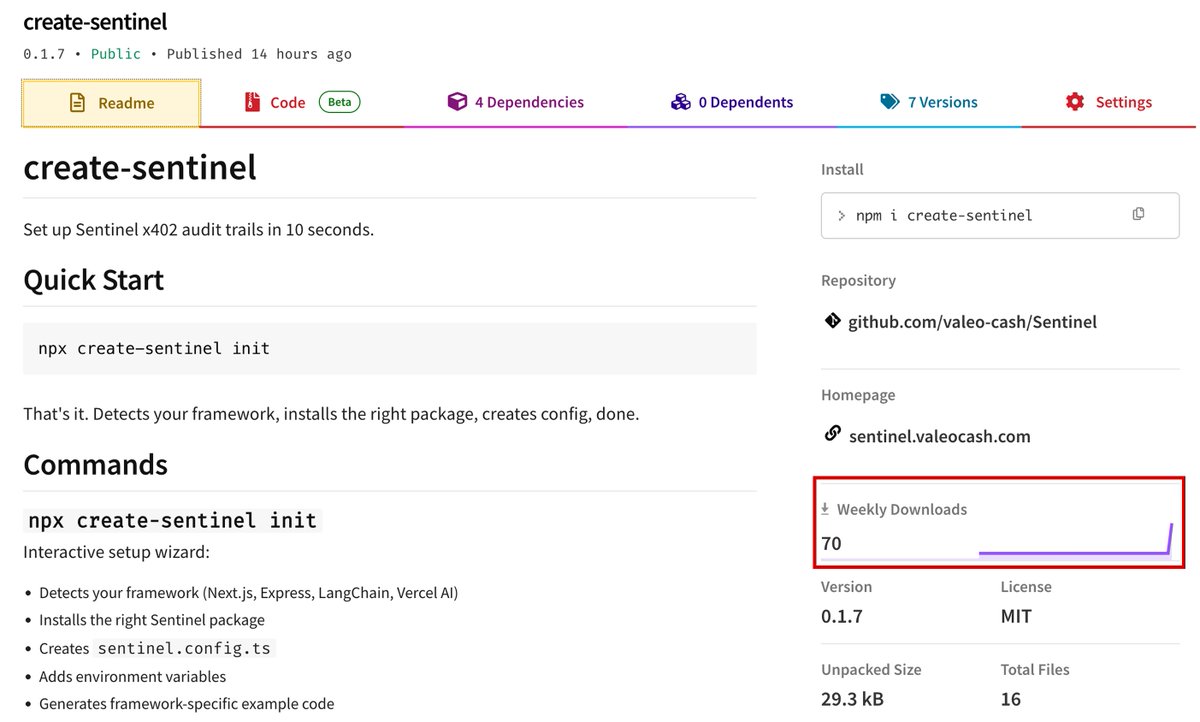The image size is (1200, 722).
Task: Click the 'Adds environment variables' bullet
Action: (x=132, y=676)
